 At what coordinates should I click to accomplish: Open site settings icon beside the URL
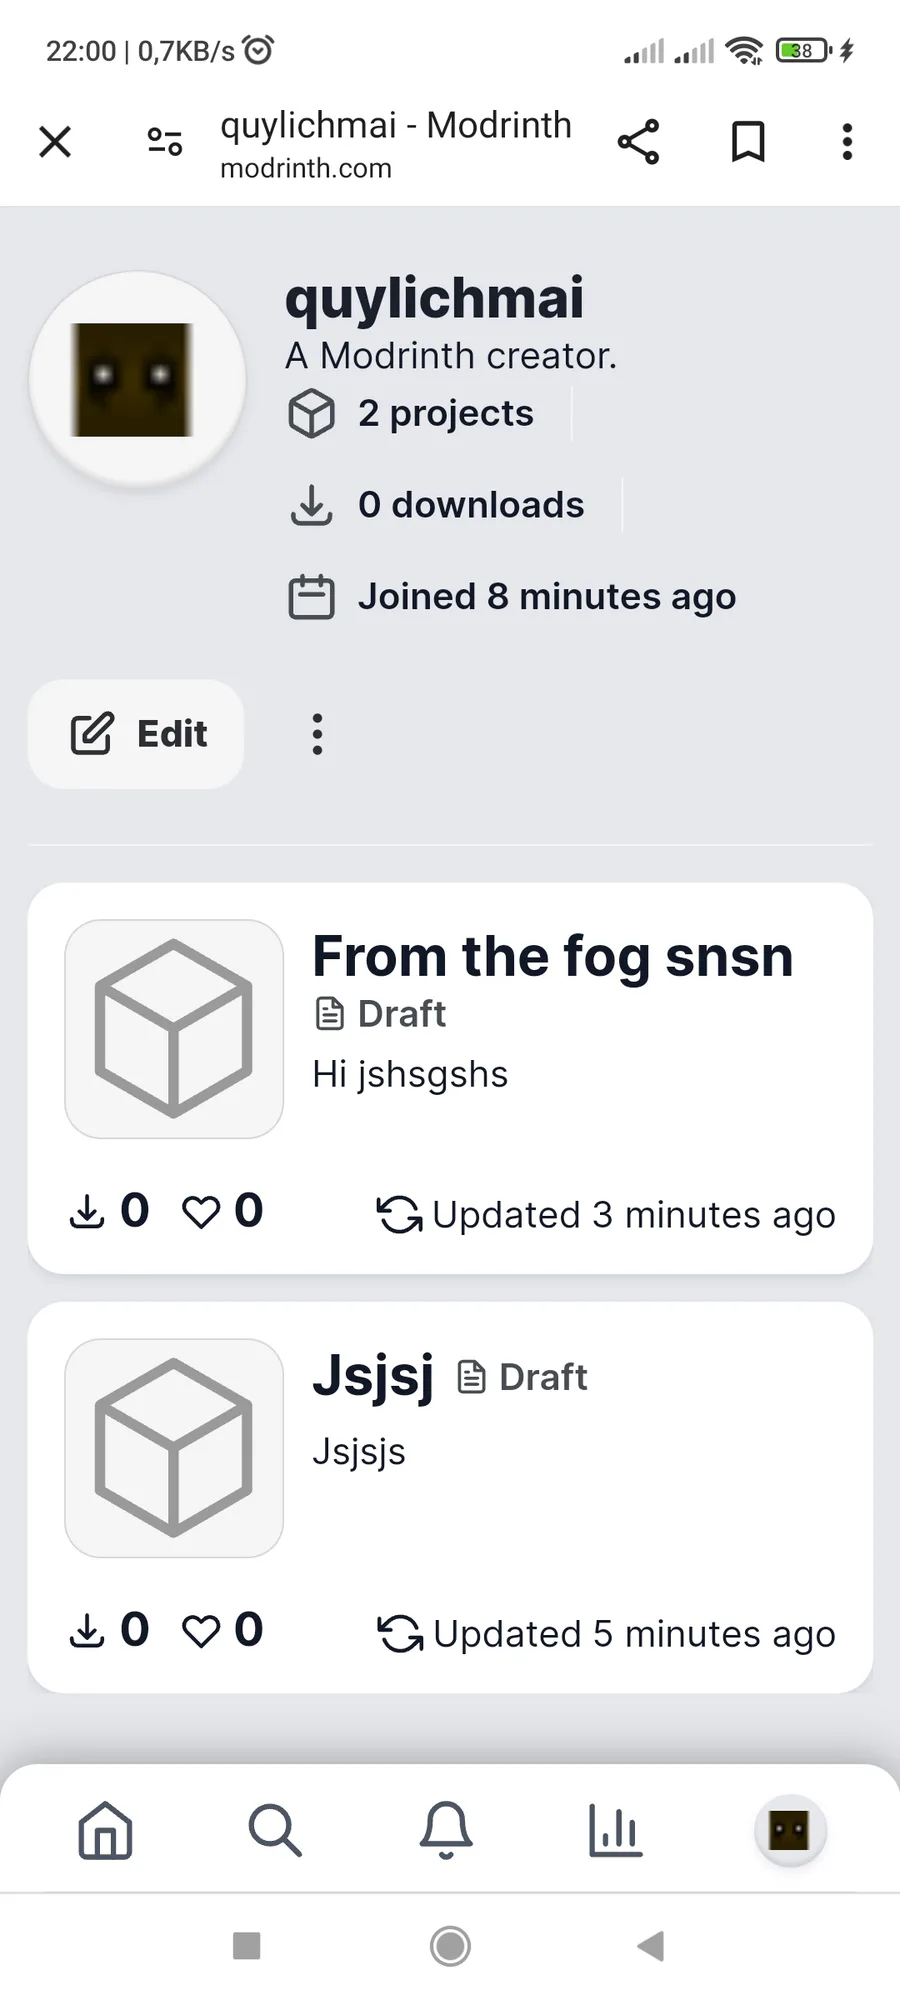(x=165, y=141)
